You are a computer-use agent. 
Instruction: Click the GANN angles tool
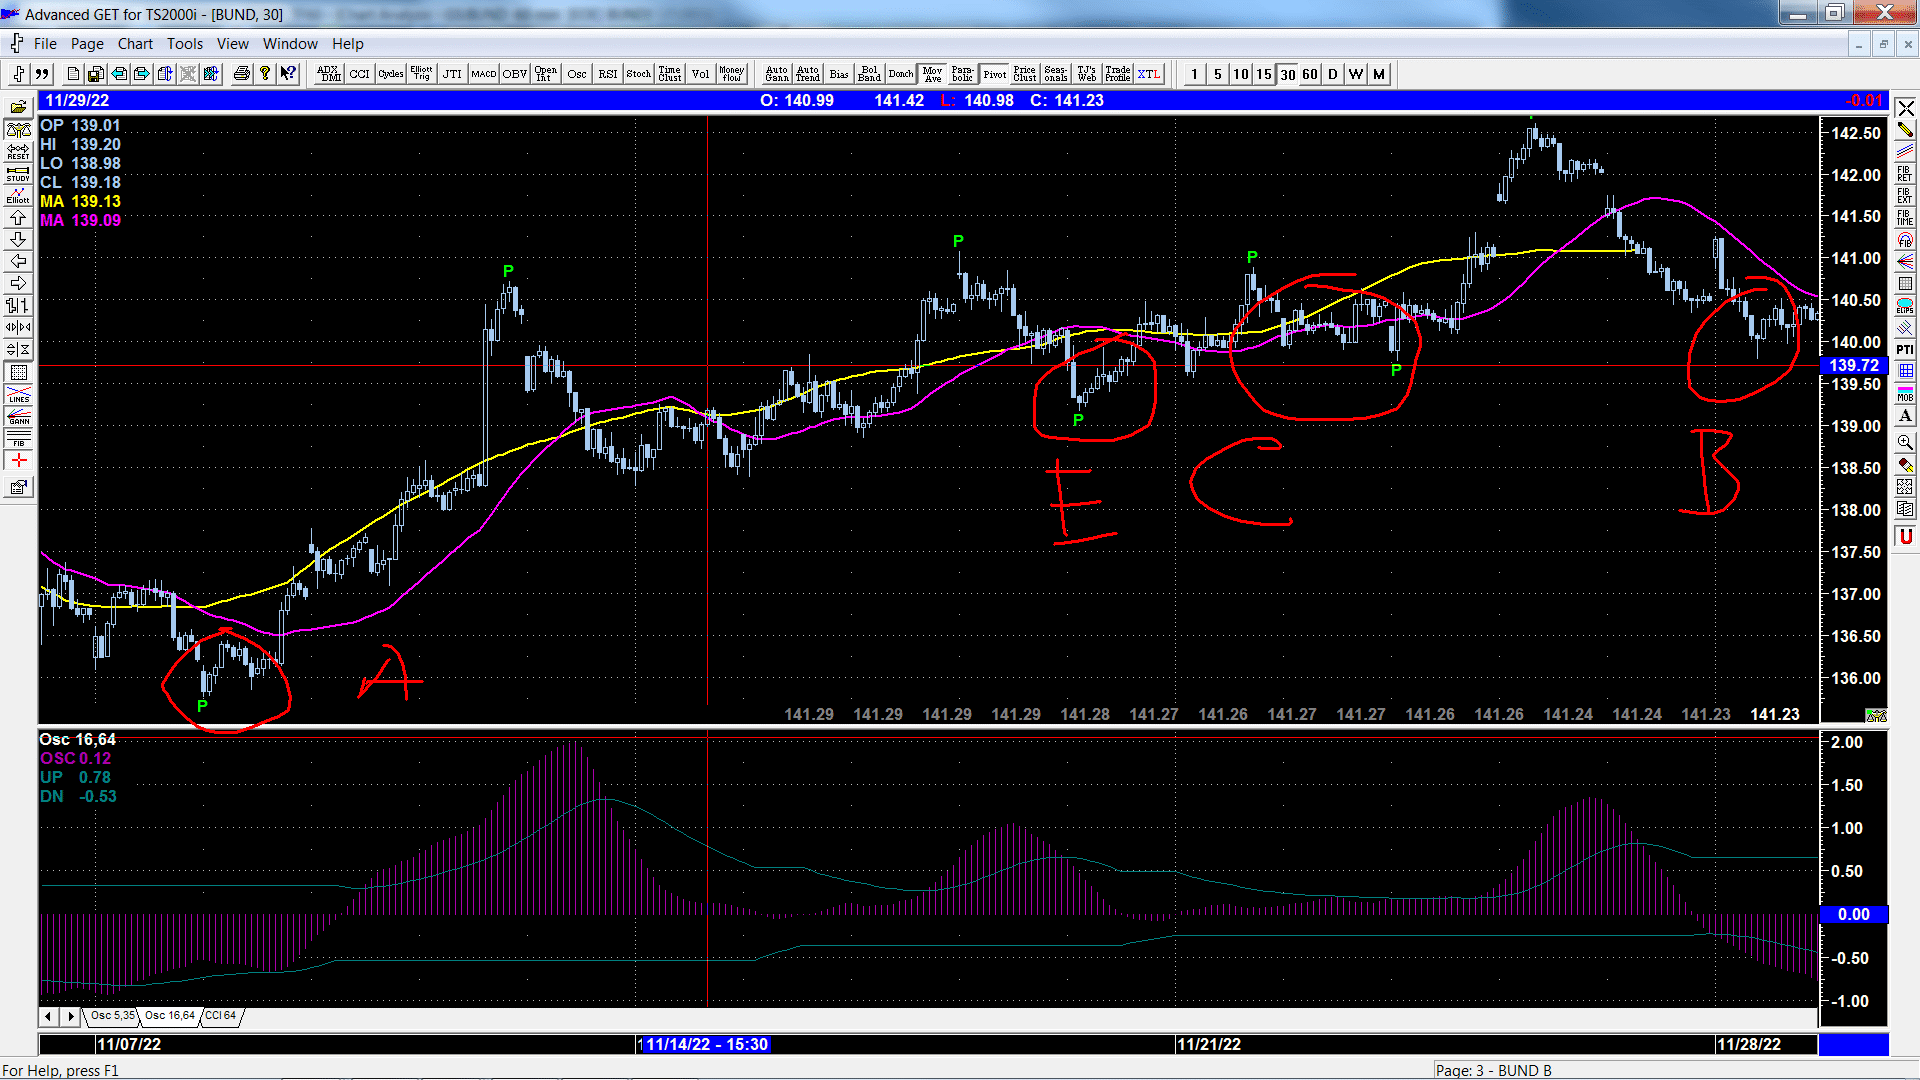coord(18,416)
